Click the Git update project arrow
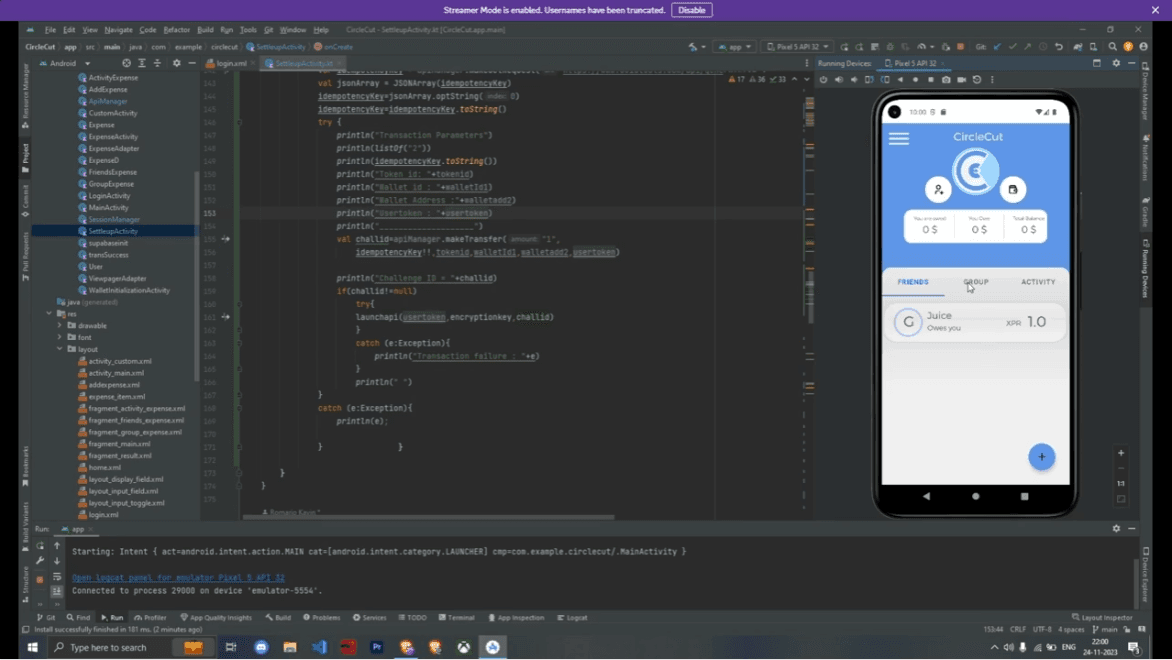1172x660 pixels. [x=997, y=47]
